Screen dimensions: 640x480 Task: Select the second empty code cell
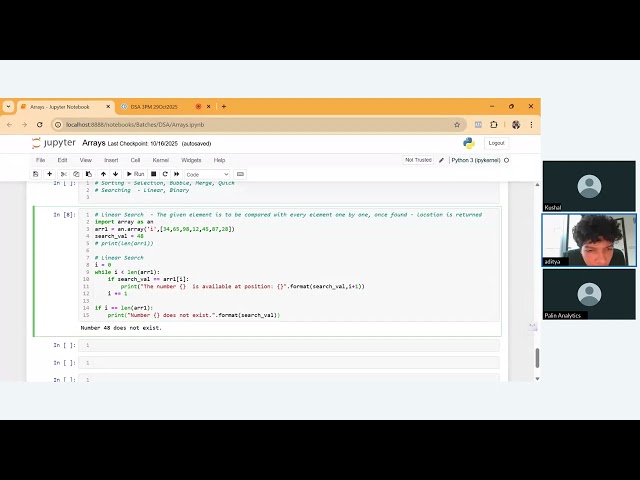coord(289,362)
